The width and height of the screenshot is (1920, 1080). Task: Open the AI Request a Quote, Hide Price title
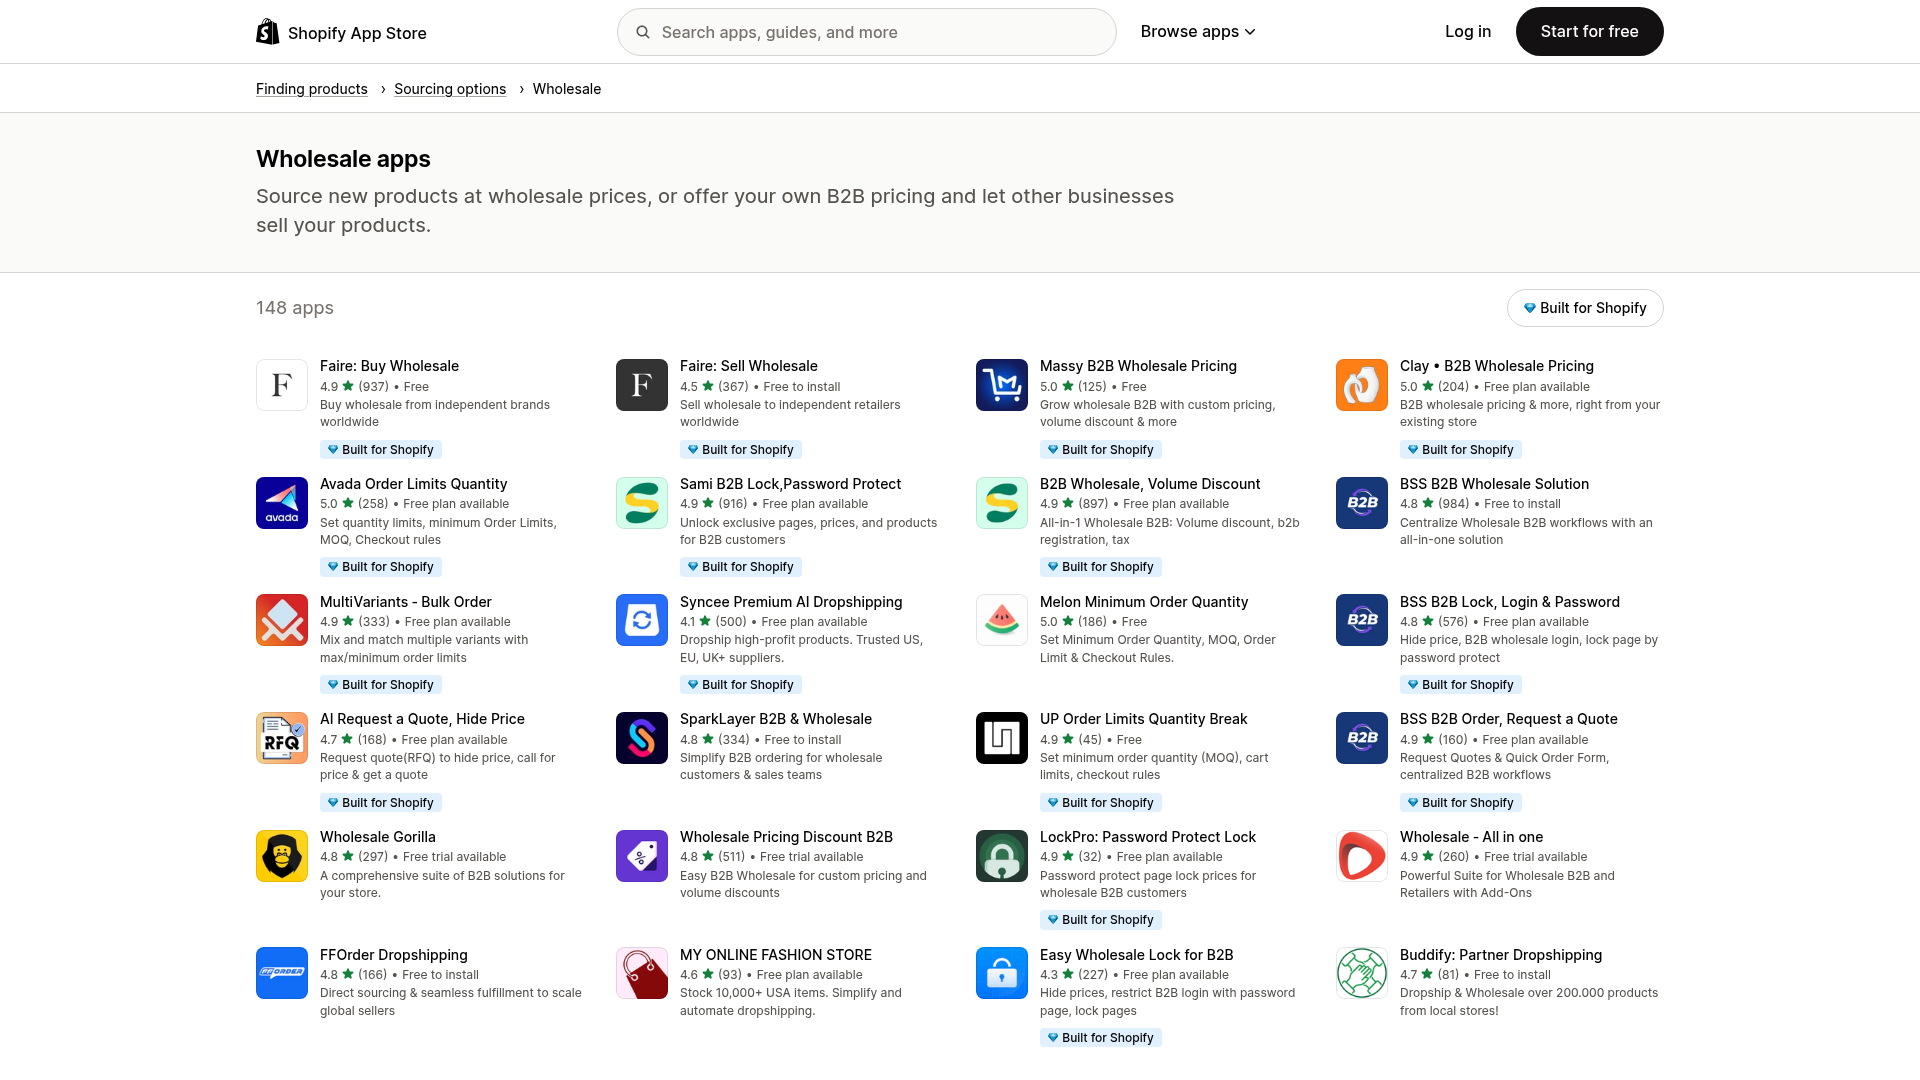422,719
